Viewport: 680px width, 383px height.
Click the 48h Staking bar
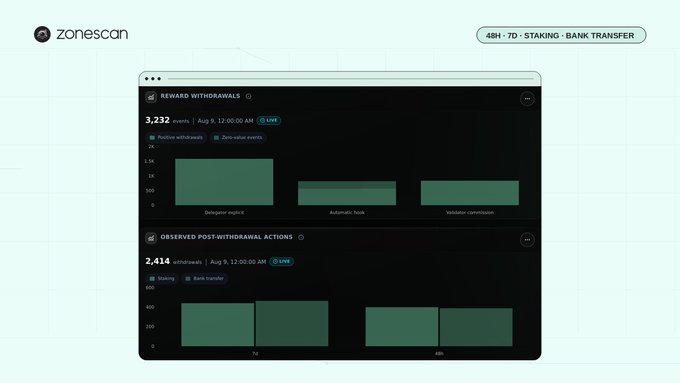(402, 327)
